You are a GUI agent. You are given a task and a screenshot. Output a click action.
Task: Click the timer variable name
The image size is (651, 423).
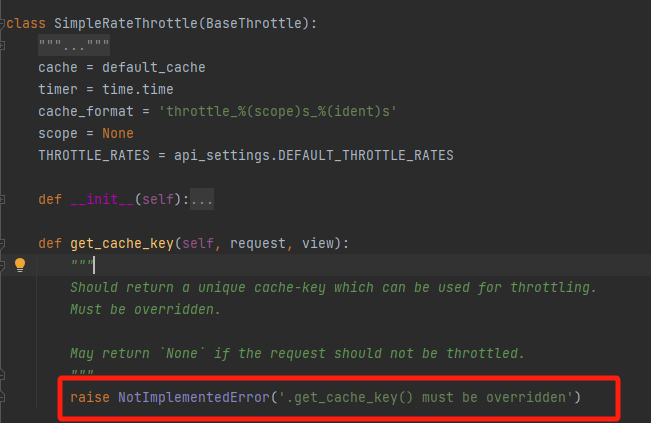tap(58, 89)
